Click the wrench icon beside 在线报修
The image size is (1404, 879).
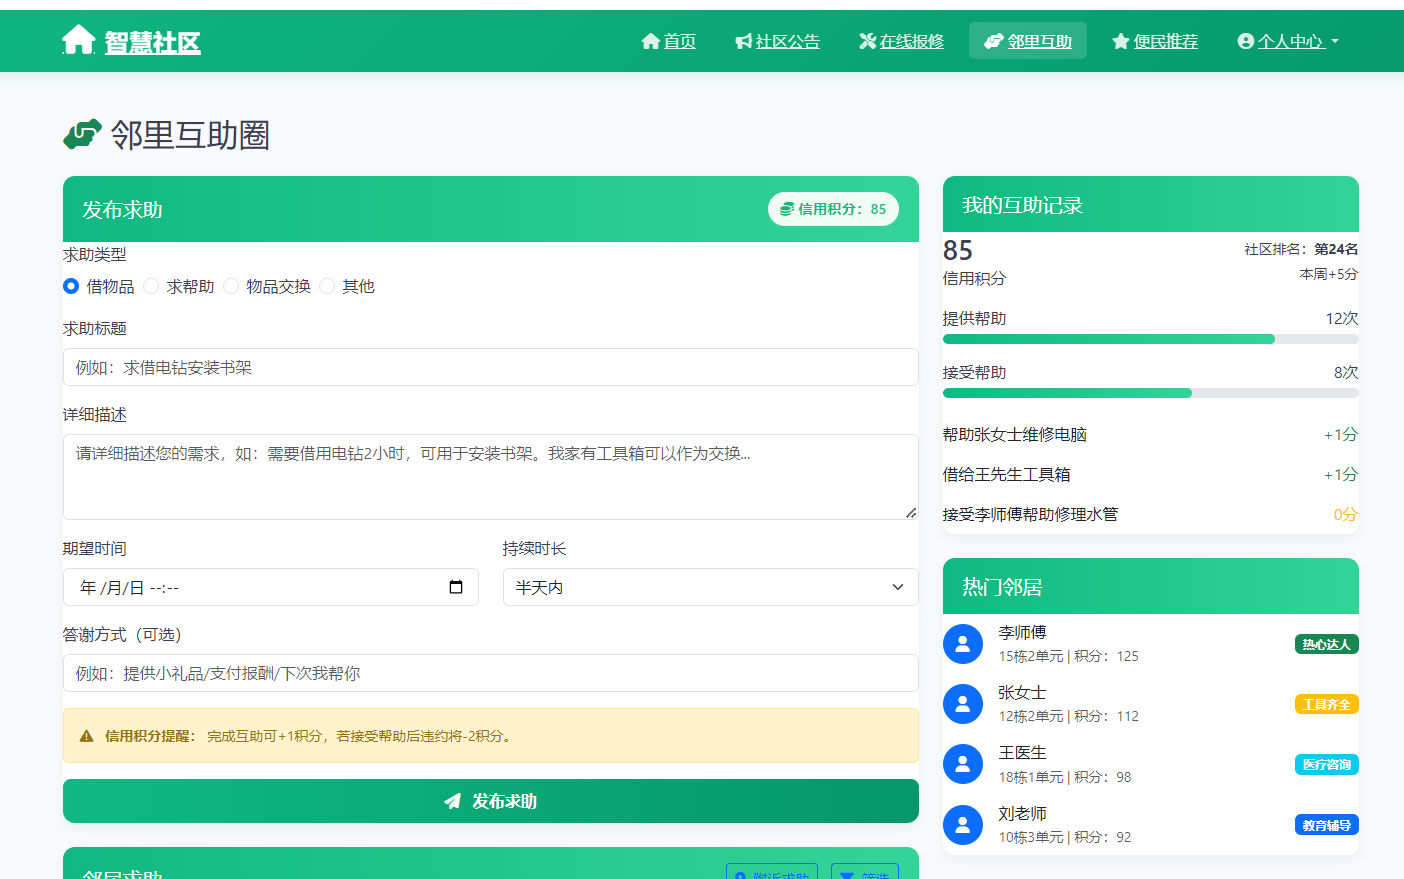tap(865, 41)
